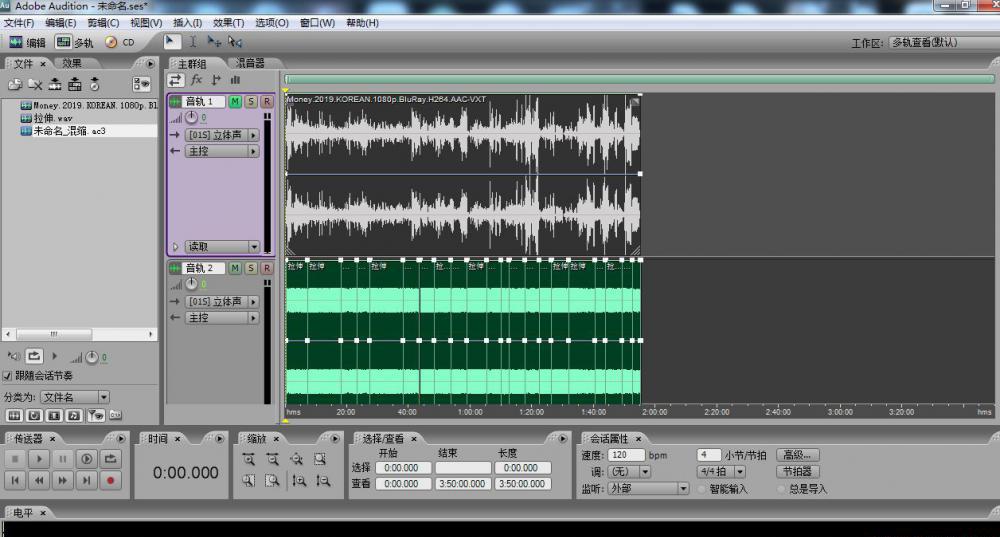1000x537 pixels.
Task: Select the hybrid arrow tool
Action: tap(171, 42)
